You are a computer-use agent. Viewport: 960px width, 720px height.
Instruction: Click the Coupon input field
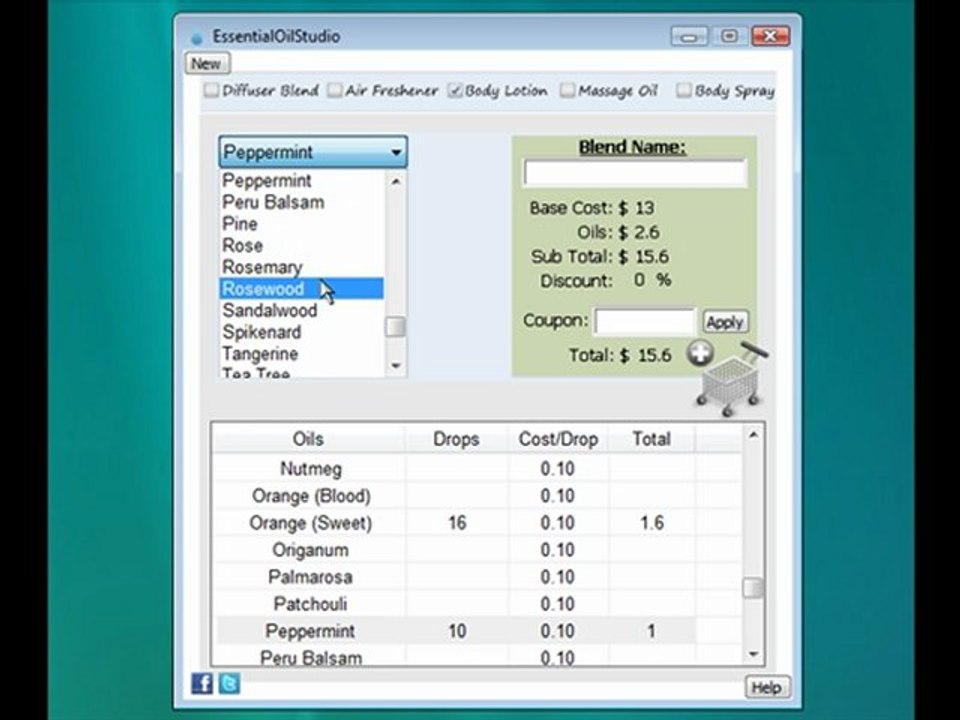[645, 322]
